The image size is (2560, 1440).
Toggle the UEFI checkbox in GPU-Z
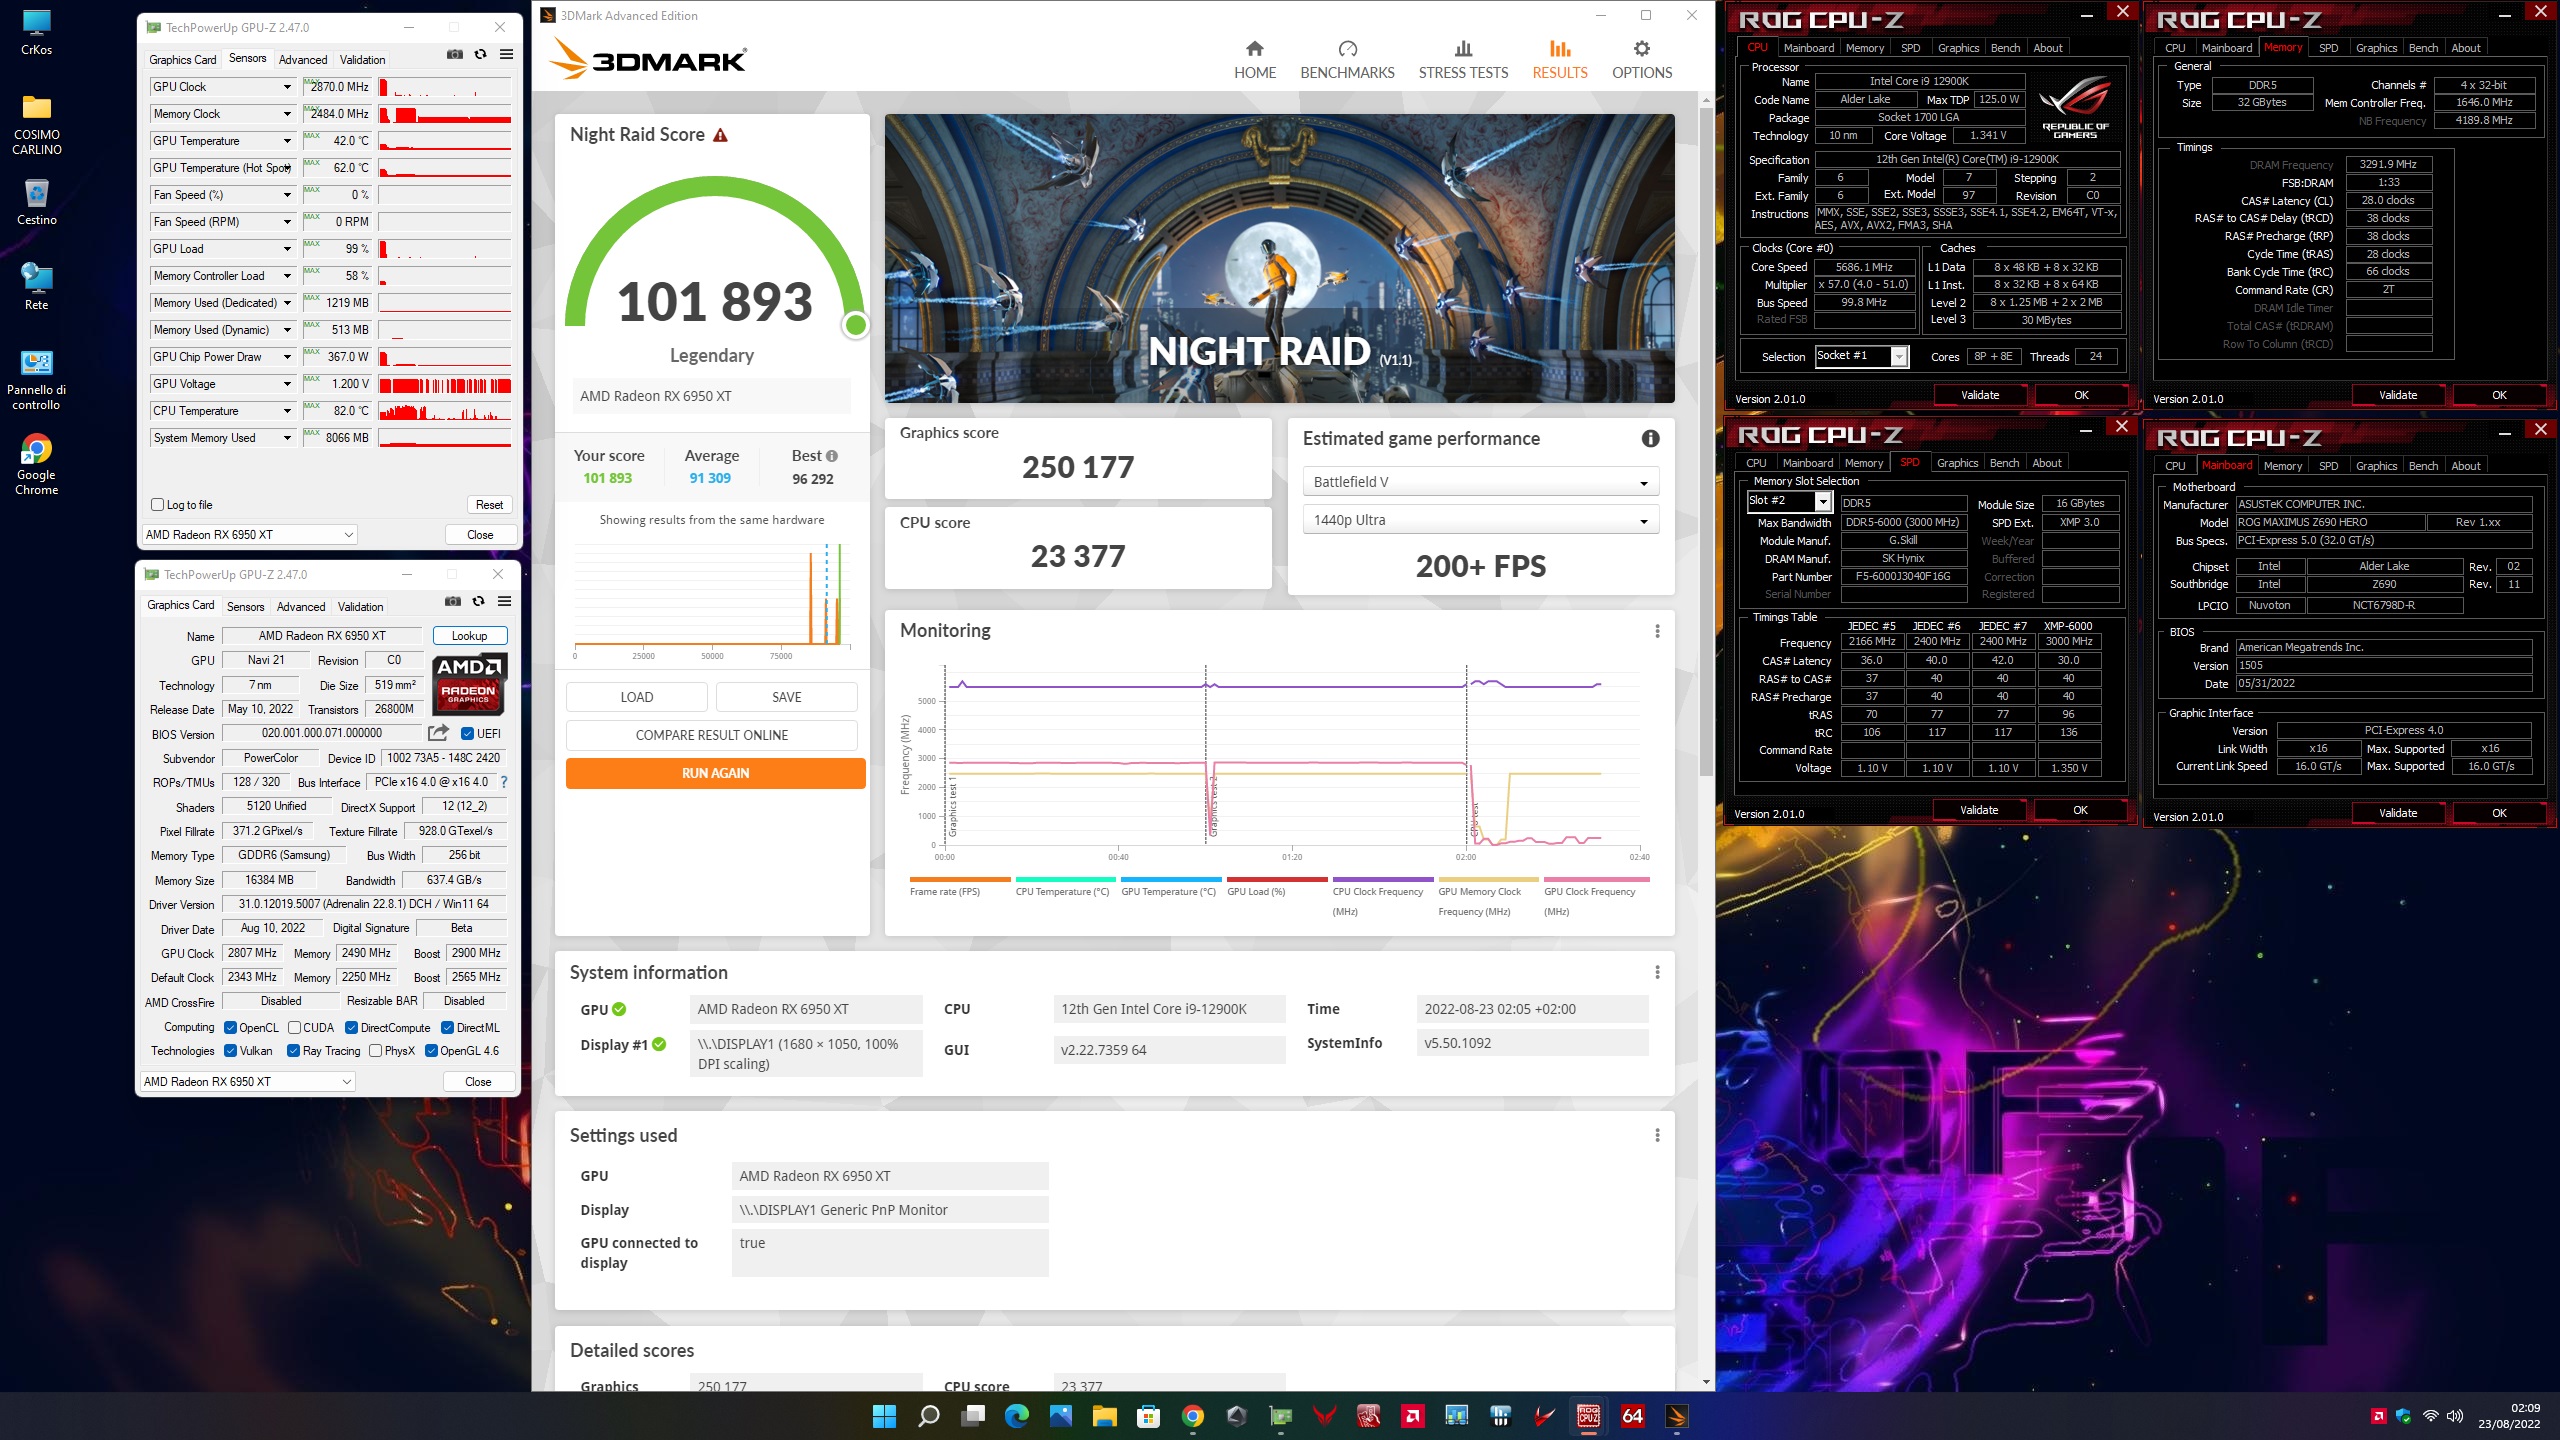467,734
